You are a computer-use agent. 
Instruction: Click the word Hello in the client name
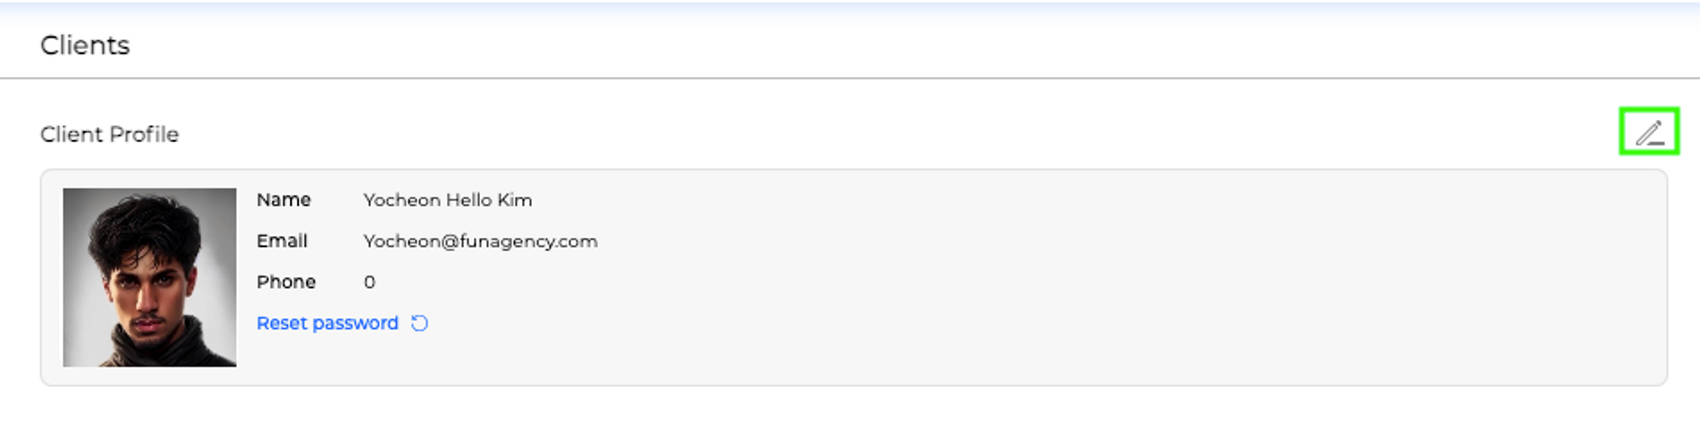(469, 200)
